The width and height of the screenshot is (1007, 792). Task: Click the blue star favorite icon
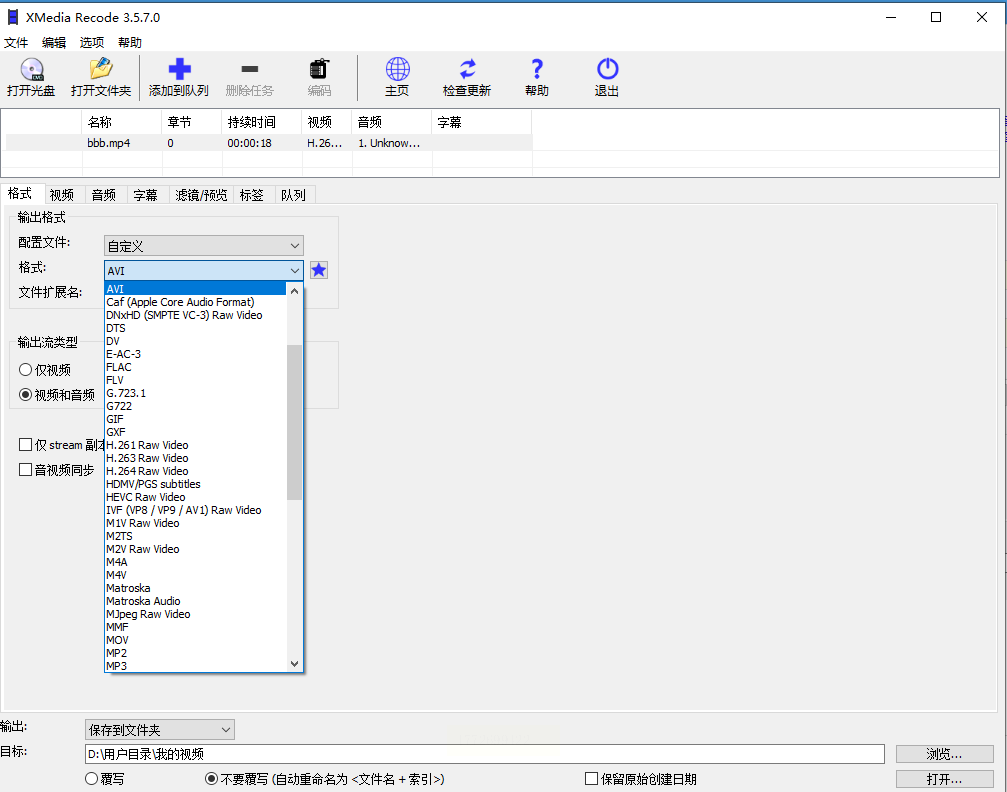coord(319,270)
